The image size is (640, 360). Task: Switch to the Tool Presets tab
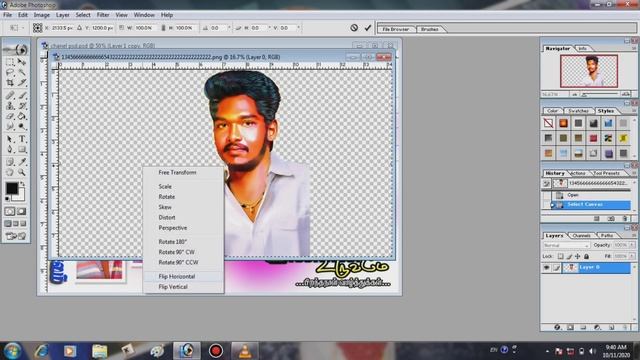point(607,173)
